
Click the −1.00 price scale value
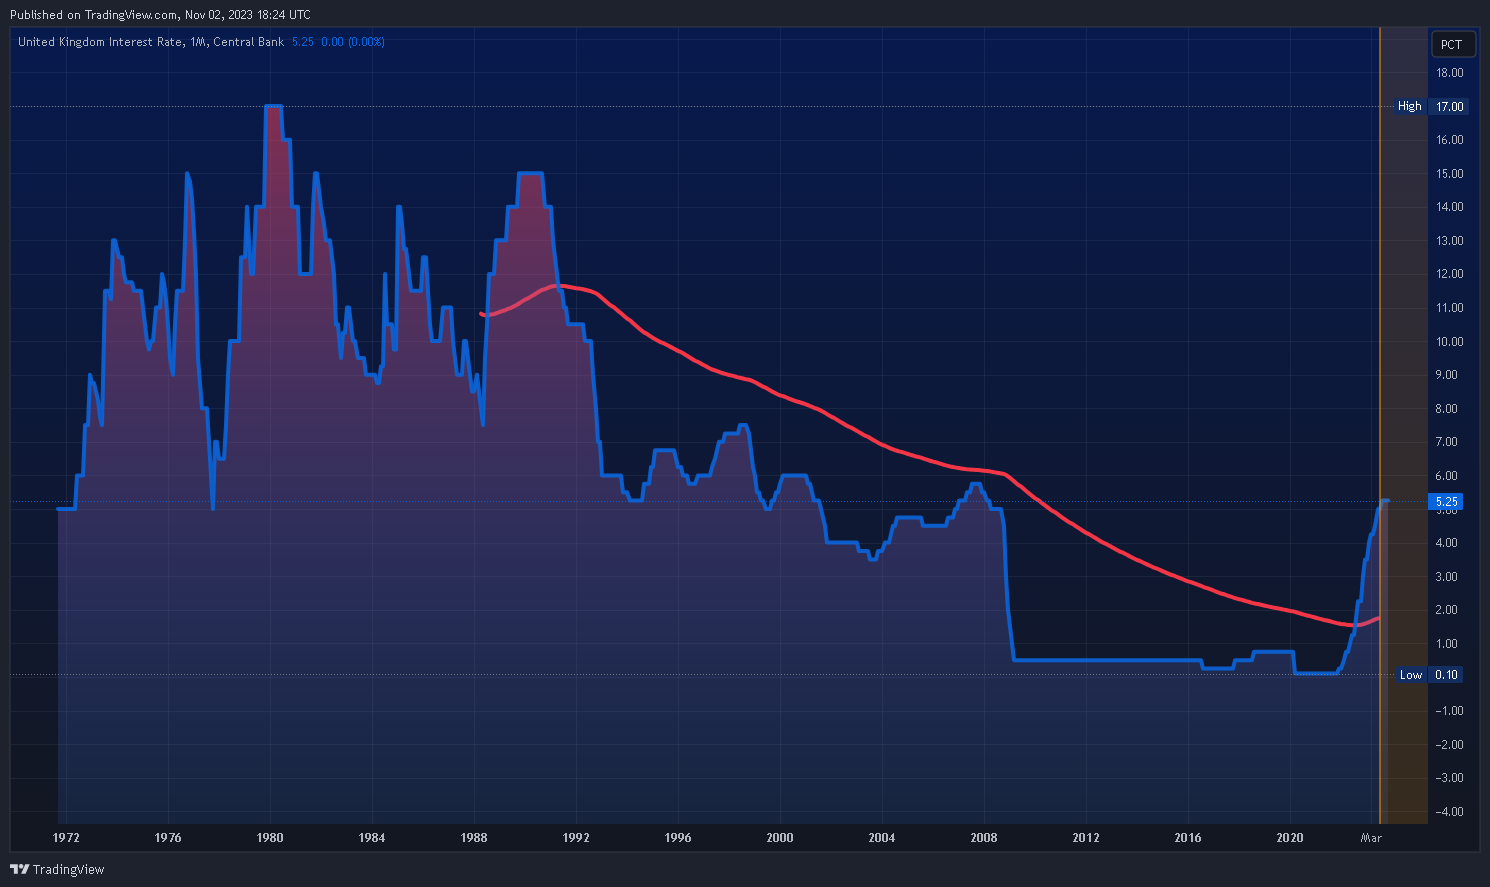[1449, 711]
